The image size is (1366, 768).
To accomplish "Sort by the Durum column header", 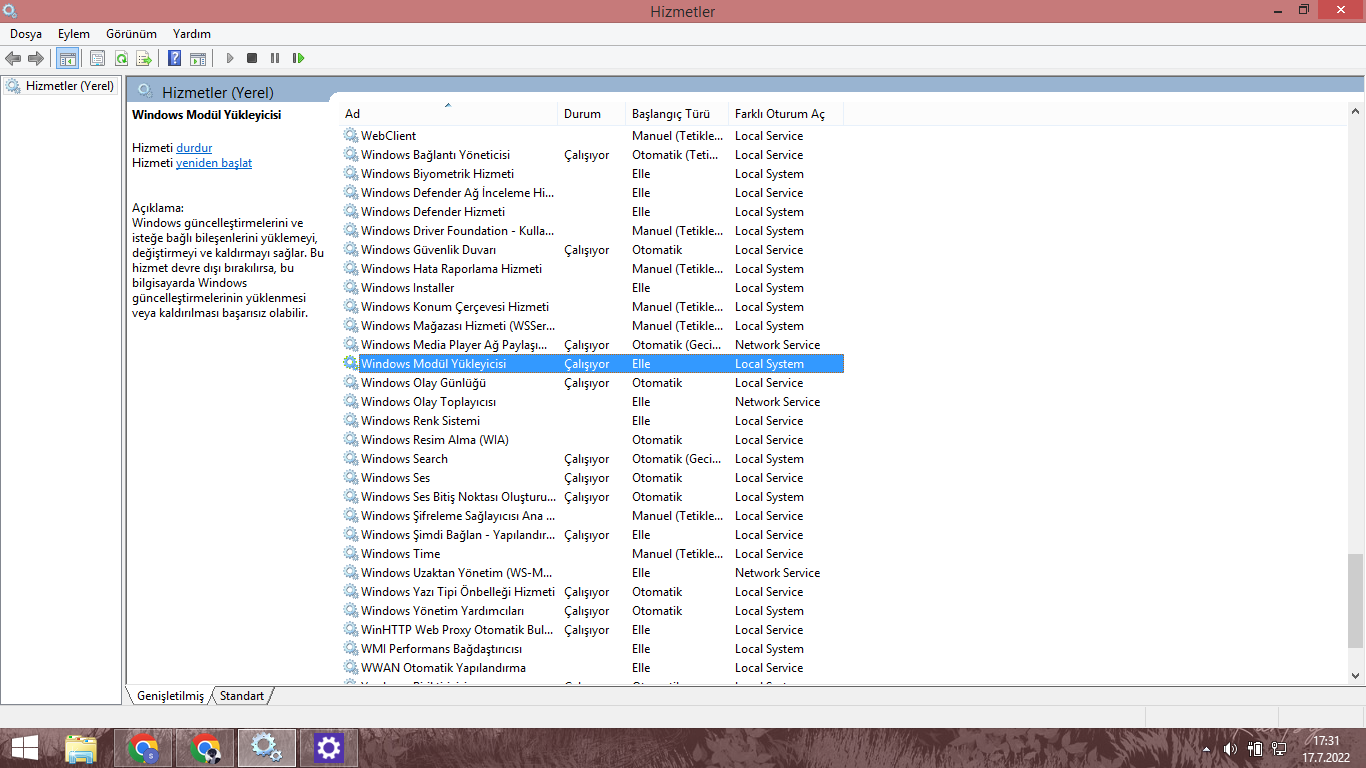I will 592,113.
